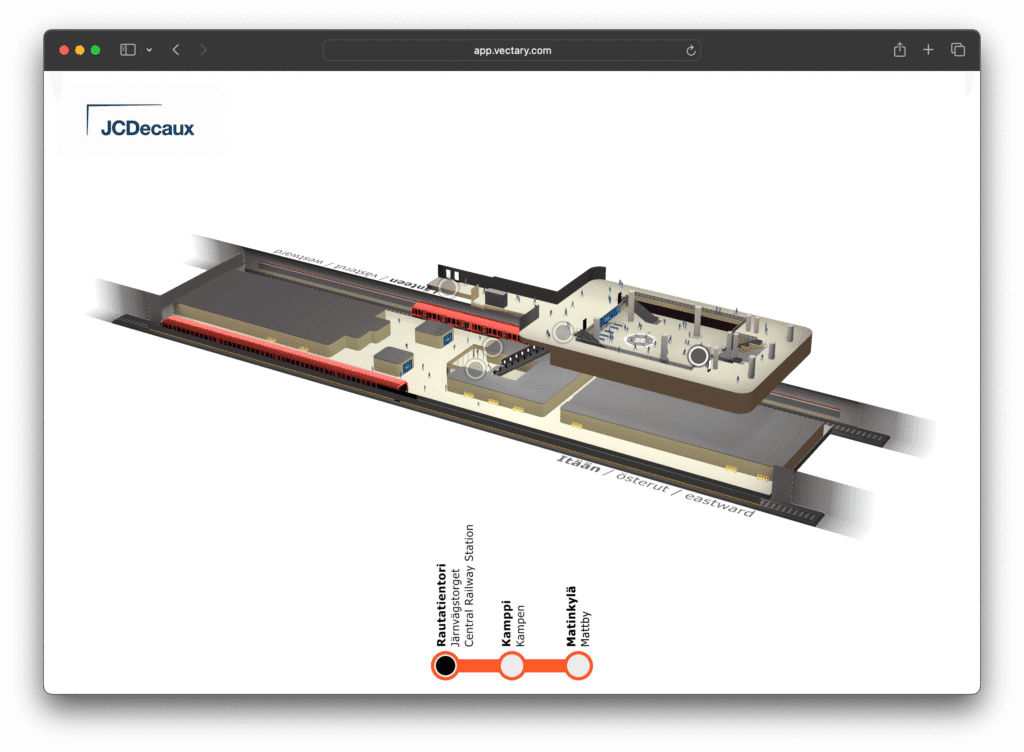This screenshot has width=1024, height=752.
Task: Reload the app.vectary.com page
Action: [690, 50]
